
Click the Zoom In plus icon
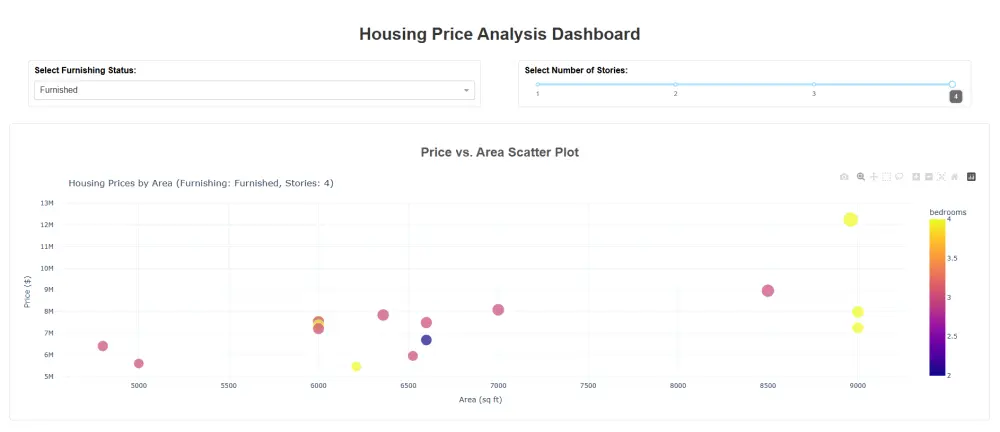916,177
